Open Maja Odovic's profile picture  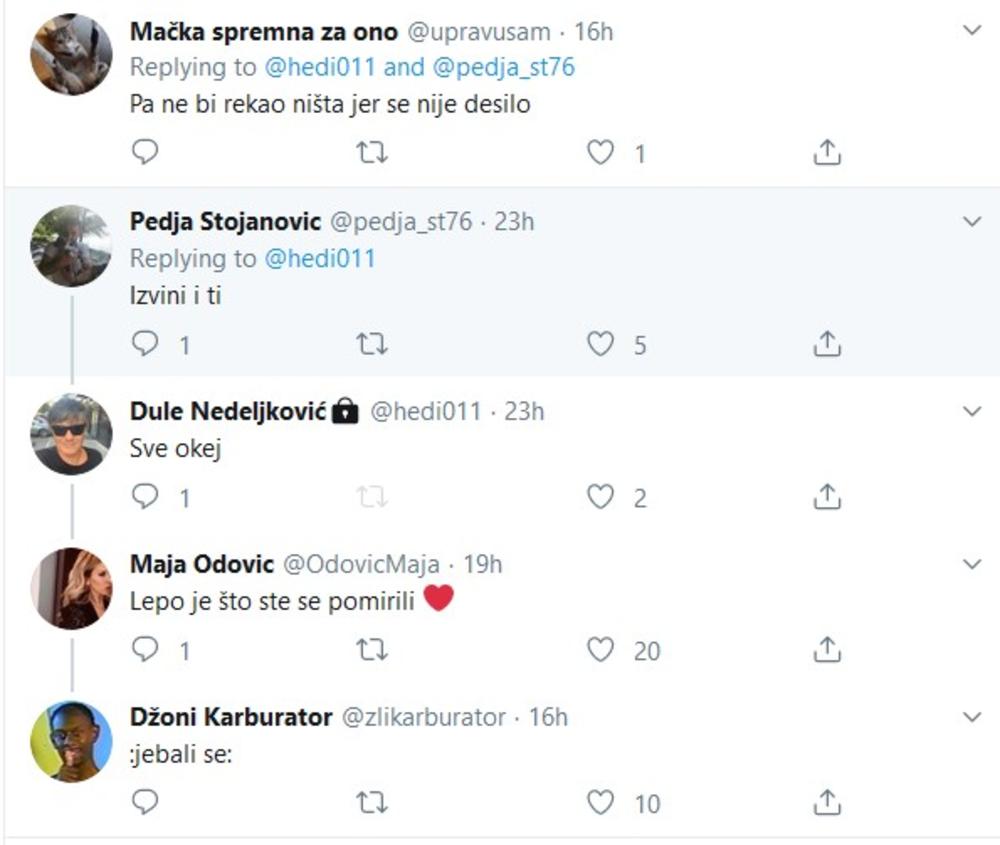71,588
